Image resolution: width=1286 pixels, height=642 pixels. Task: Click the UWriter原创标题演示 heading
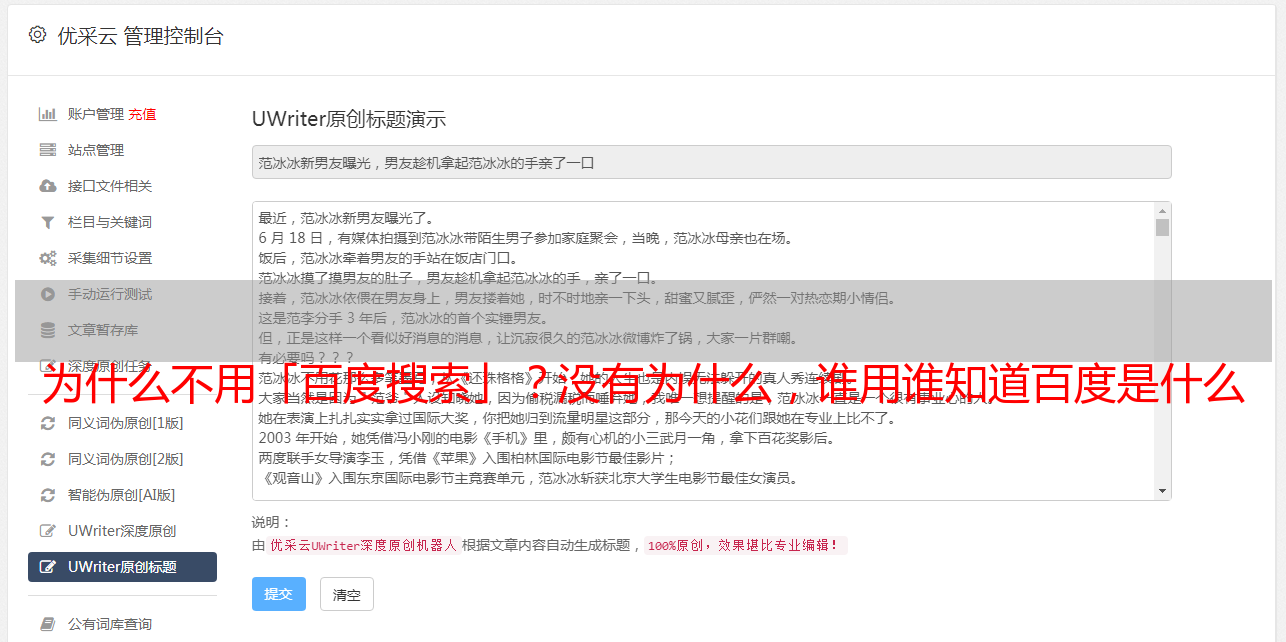349,119
